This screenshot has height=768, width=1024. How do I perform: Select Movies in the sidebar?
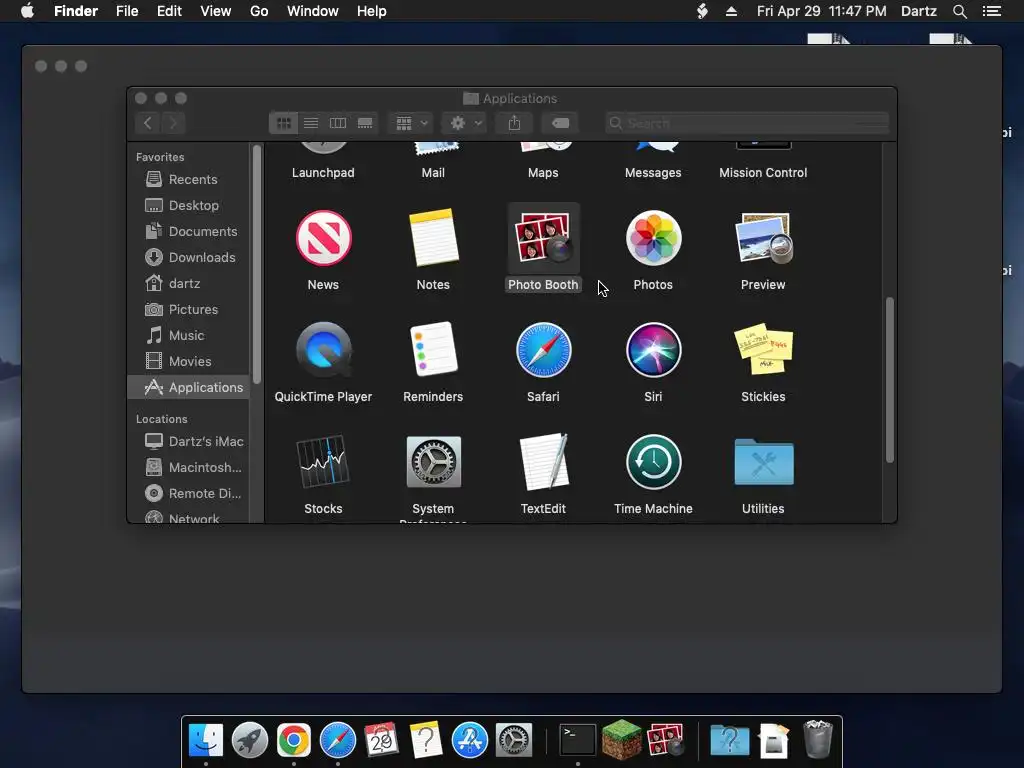[x=188, y=361]
